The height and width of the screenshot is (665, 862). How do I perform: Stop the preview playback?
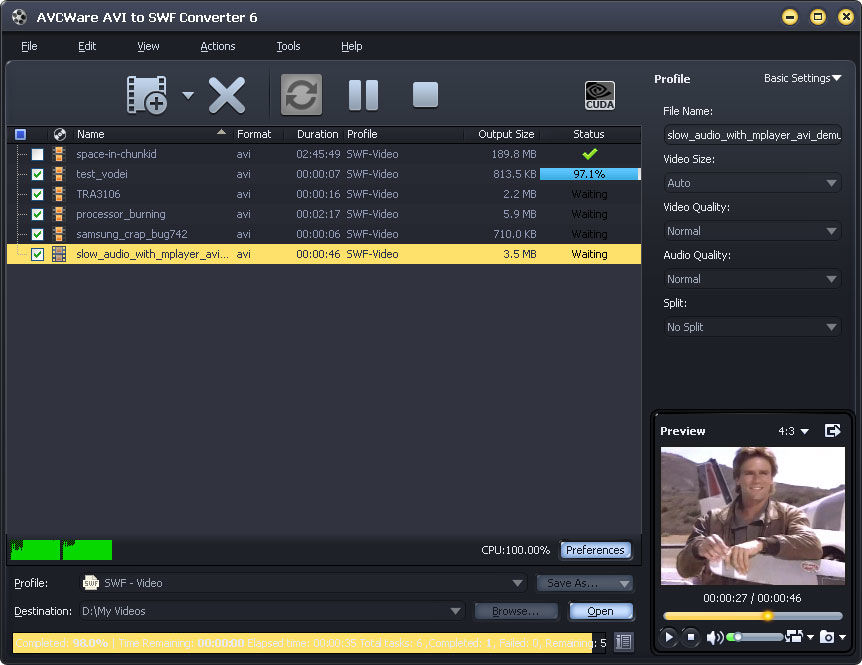click(x=691, y=637)
